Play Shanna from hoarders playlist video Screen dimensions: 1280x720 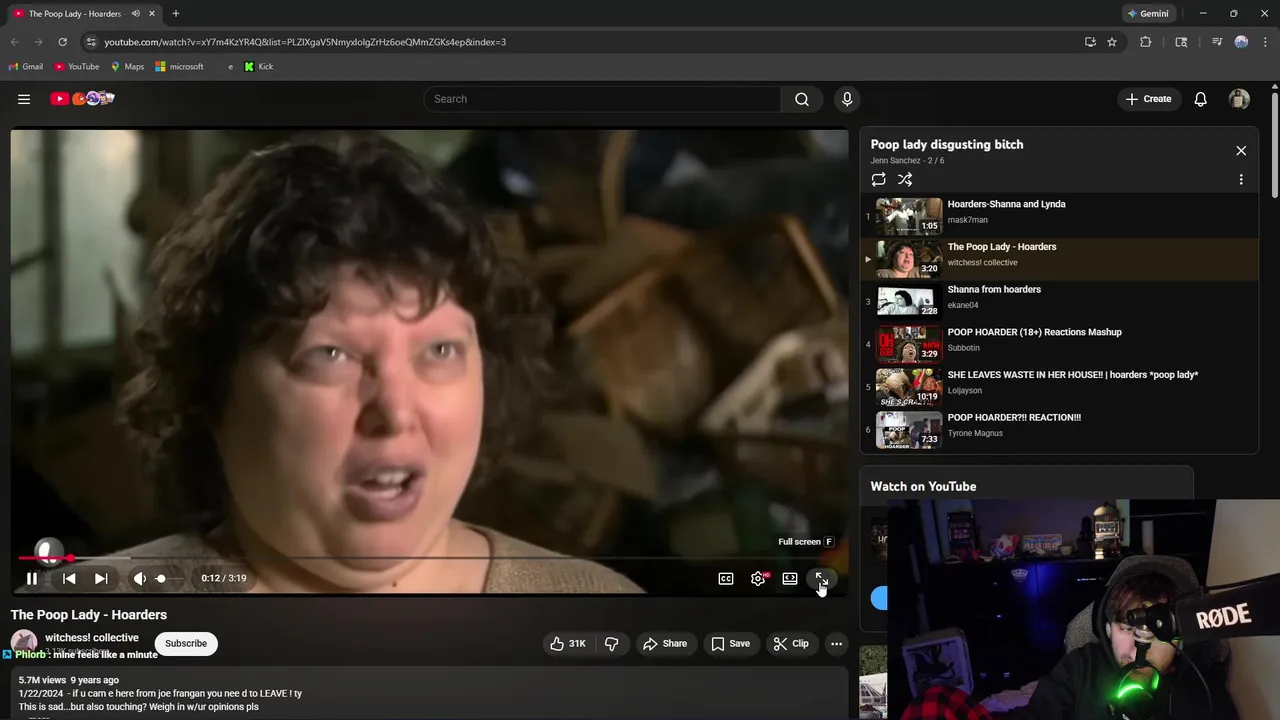click(1059, 301)
